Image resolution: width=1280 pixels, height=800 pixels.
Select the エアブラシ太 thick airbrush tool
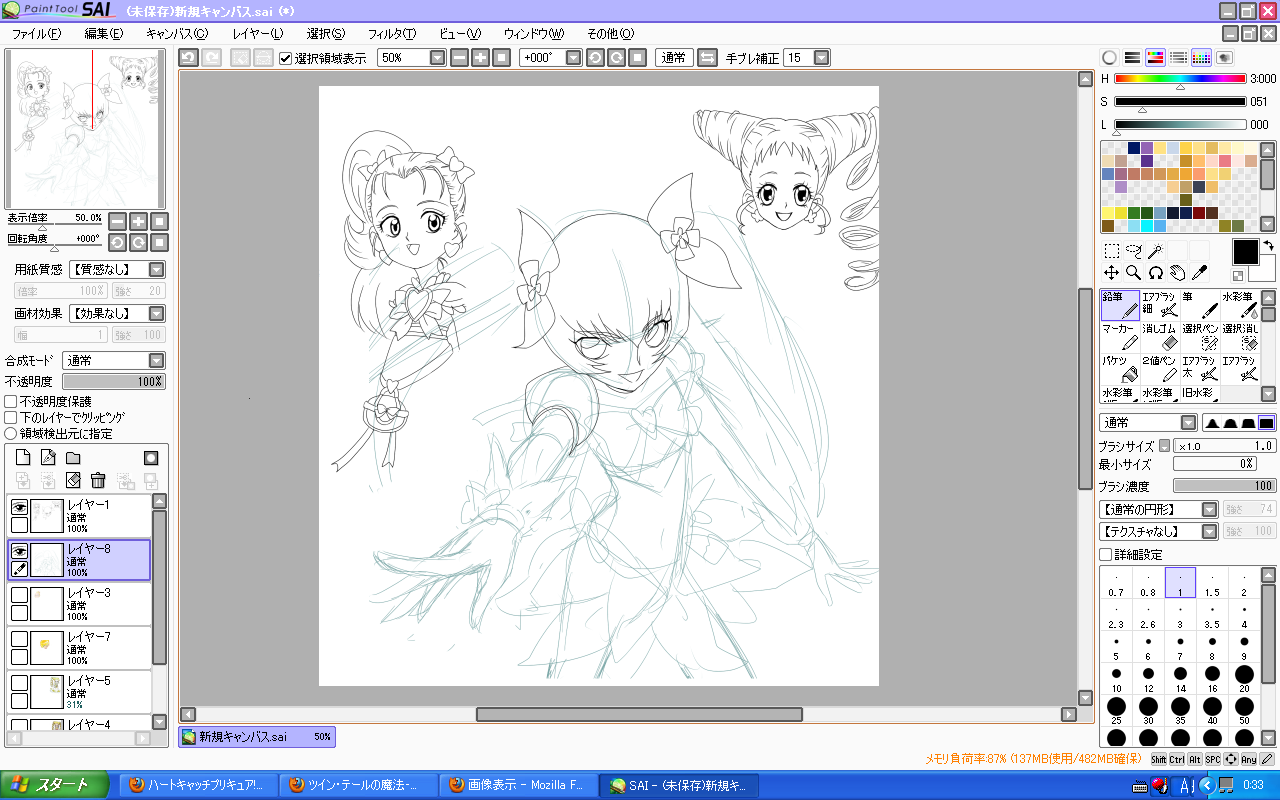(x=1200, y=369)
